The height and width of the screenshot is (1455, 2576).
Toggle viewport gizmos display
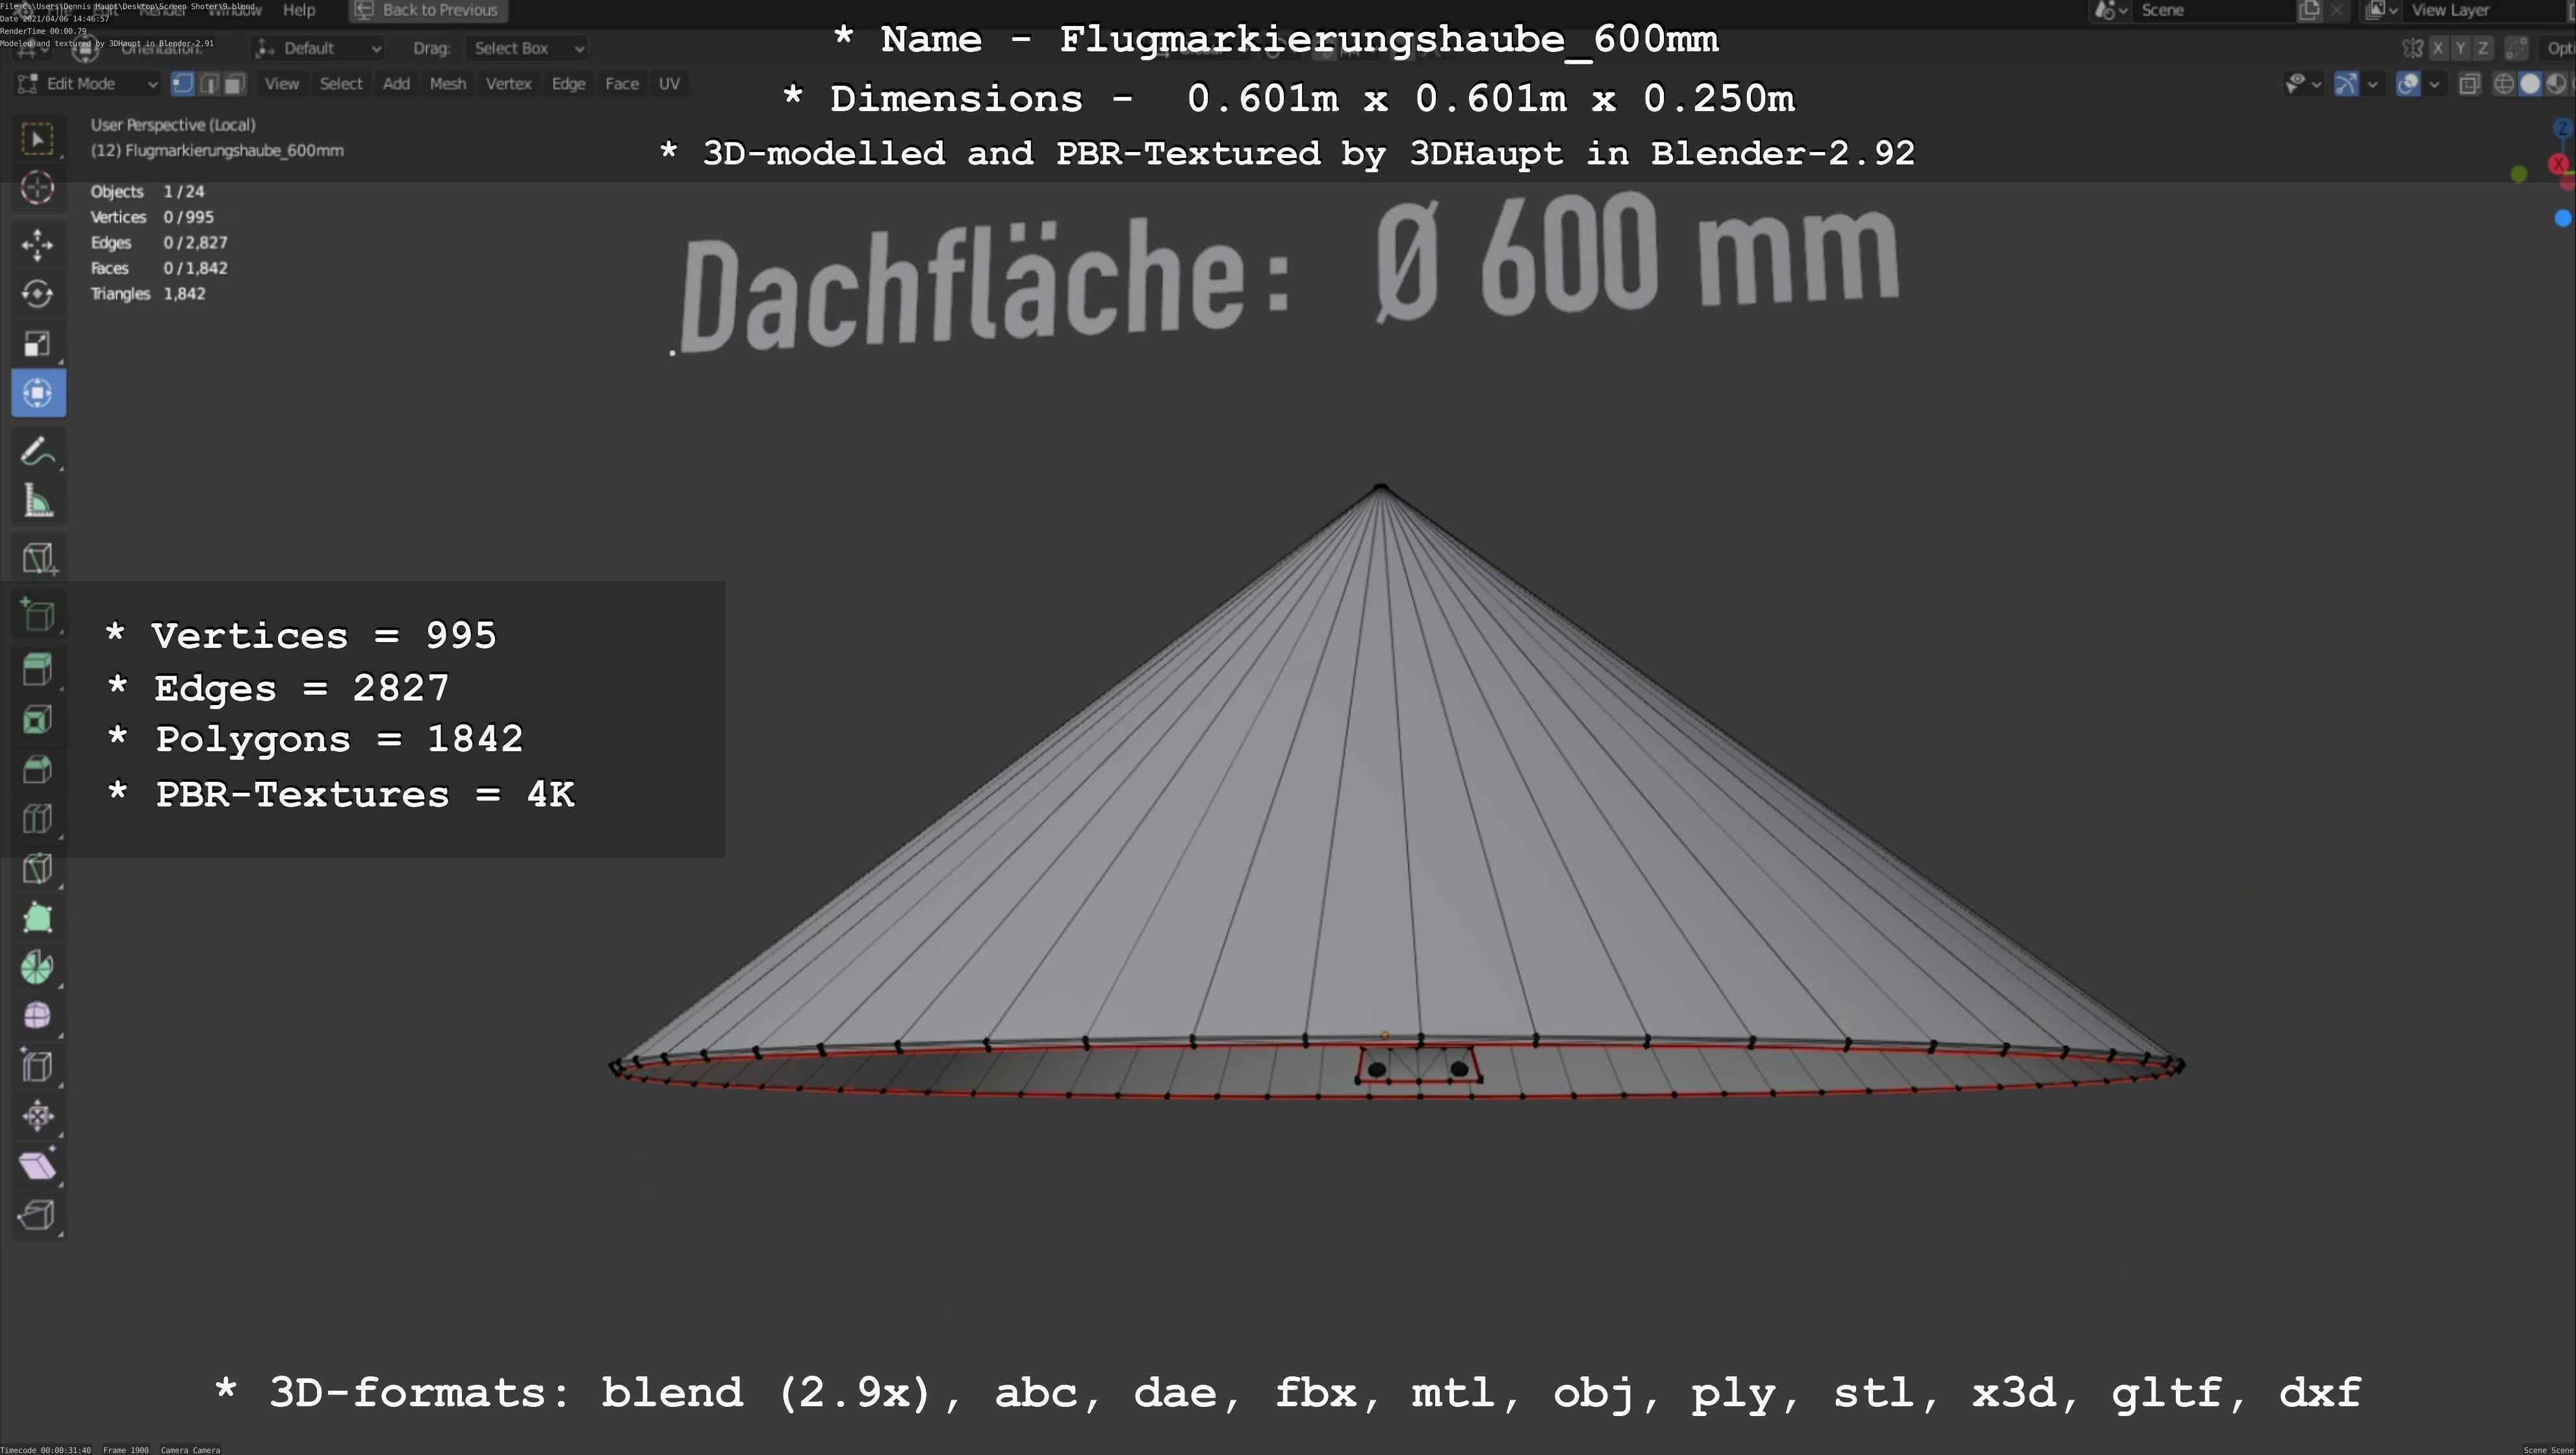pos(2346,84)
